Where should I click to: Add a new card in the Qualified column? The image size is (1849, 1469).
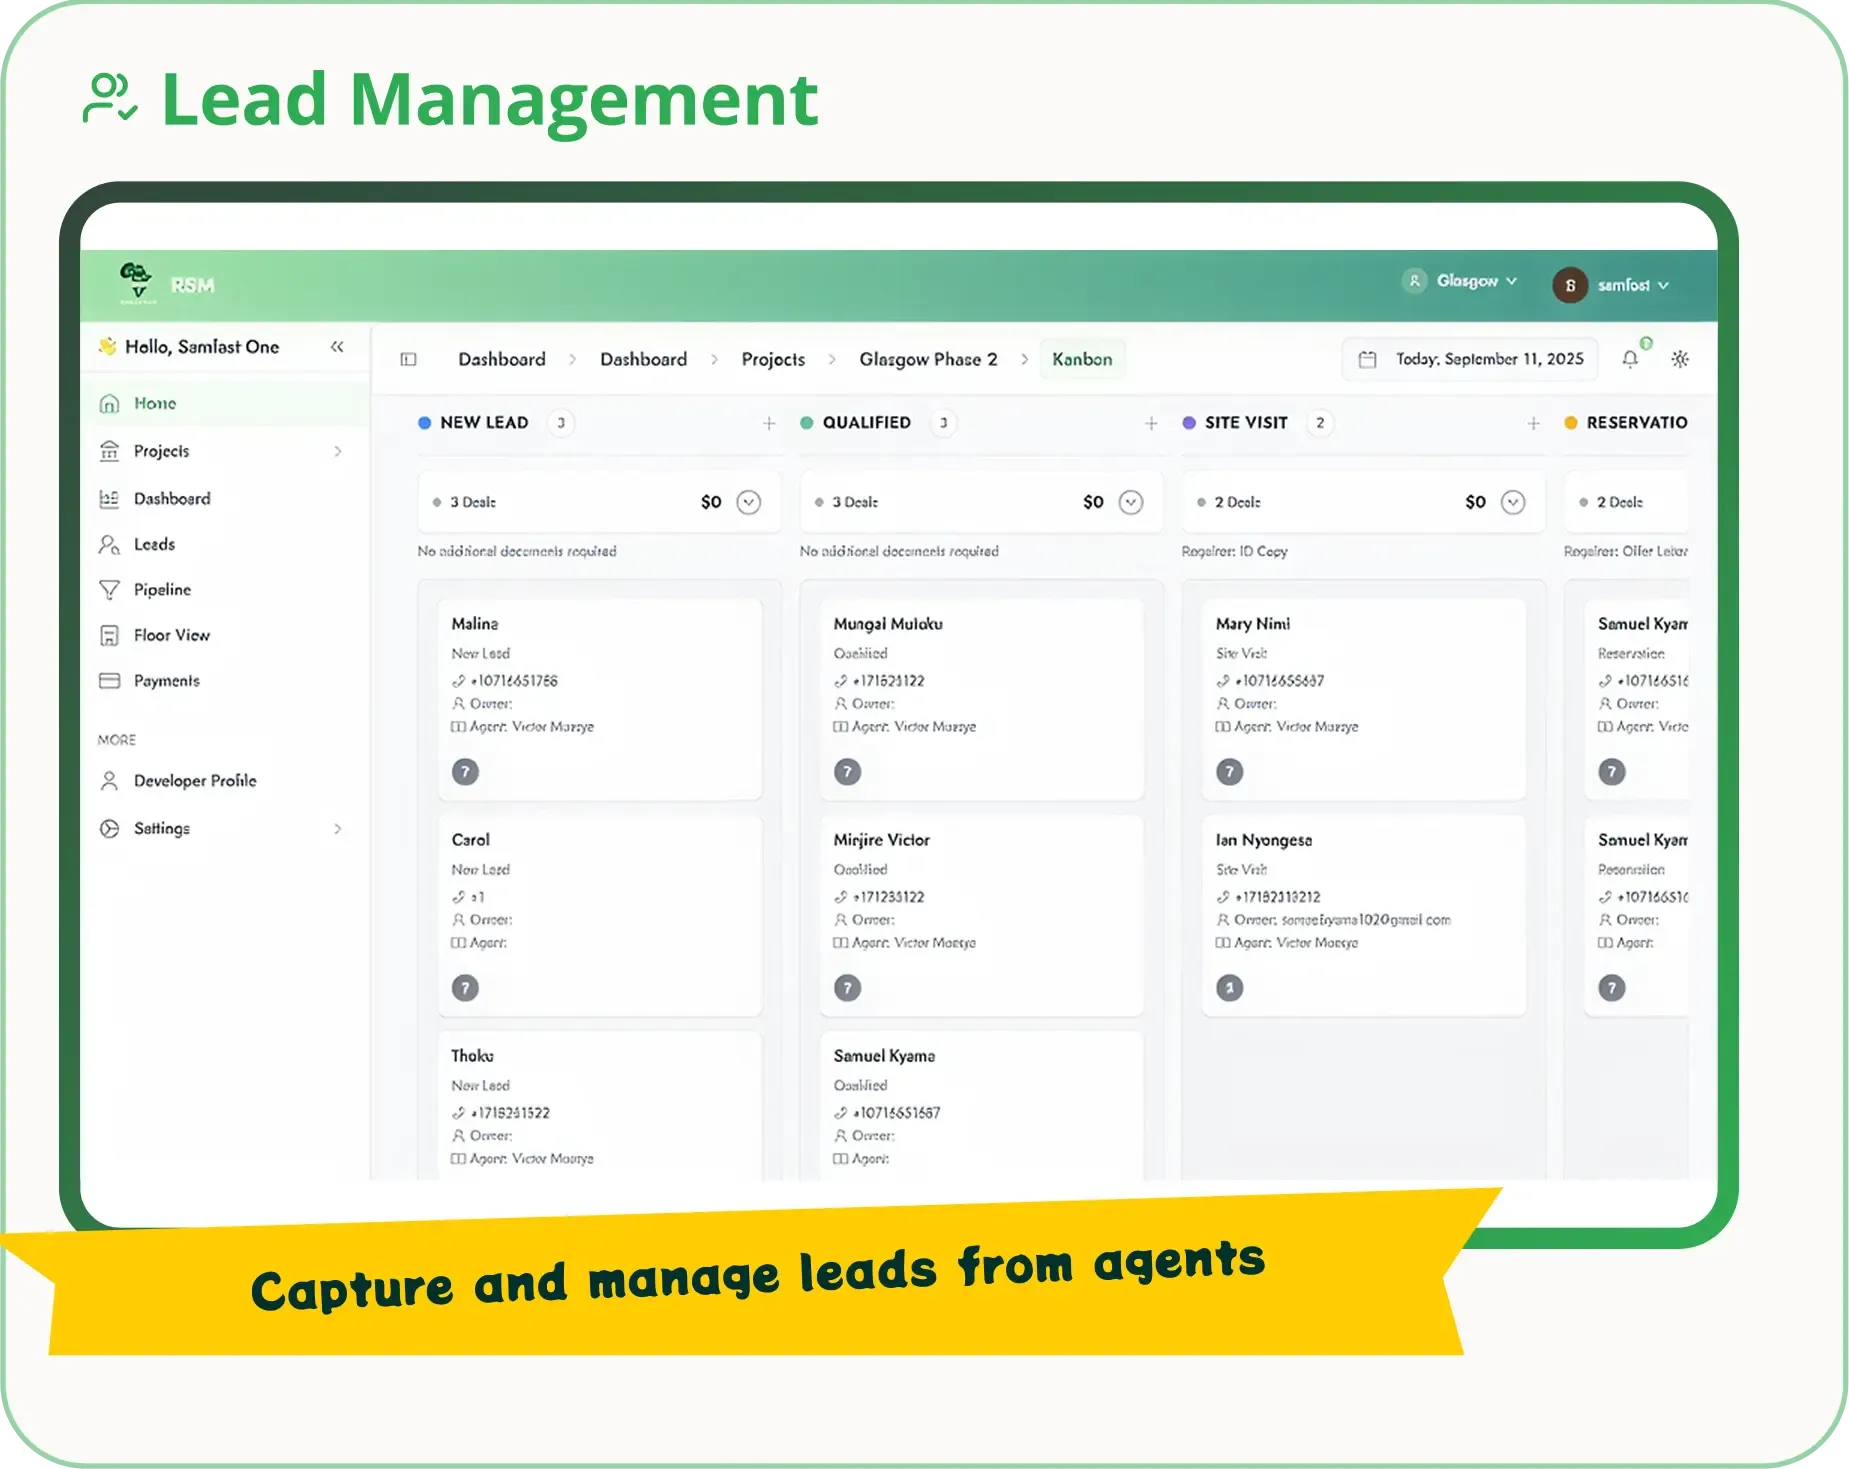1151,422
